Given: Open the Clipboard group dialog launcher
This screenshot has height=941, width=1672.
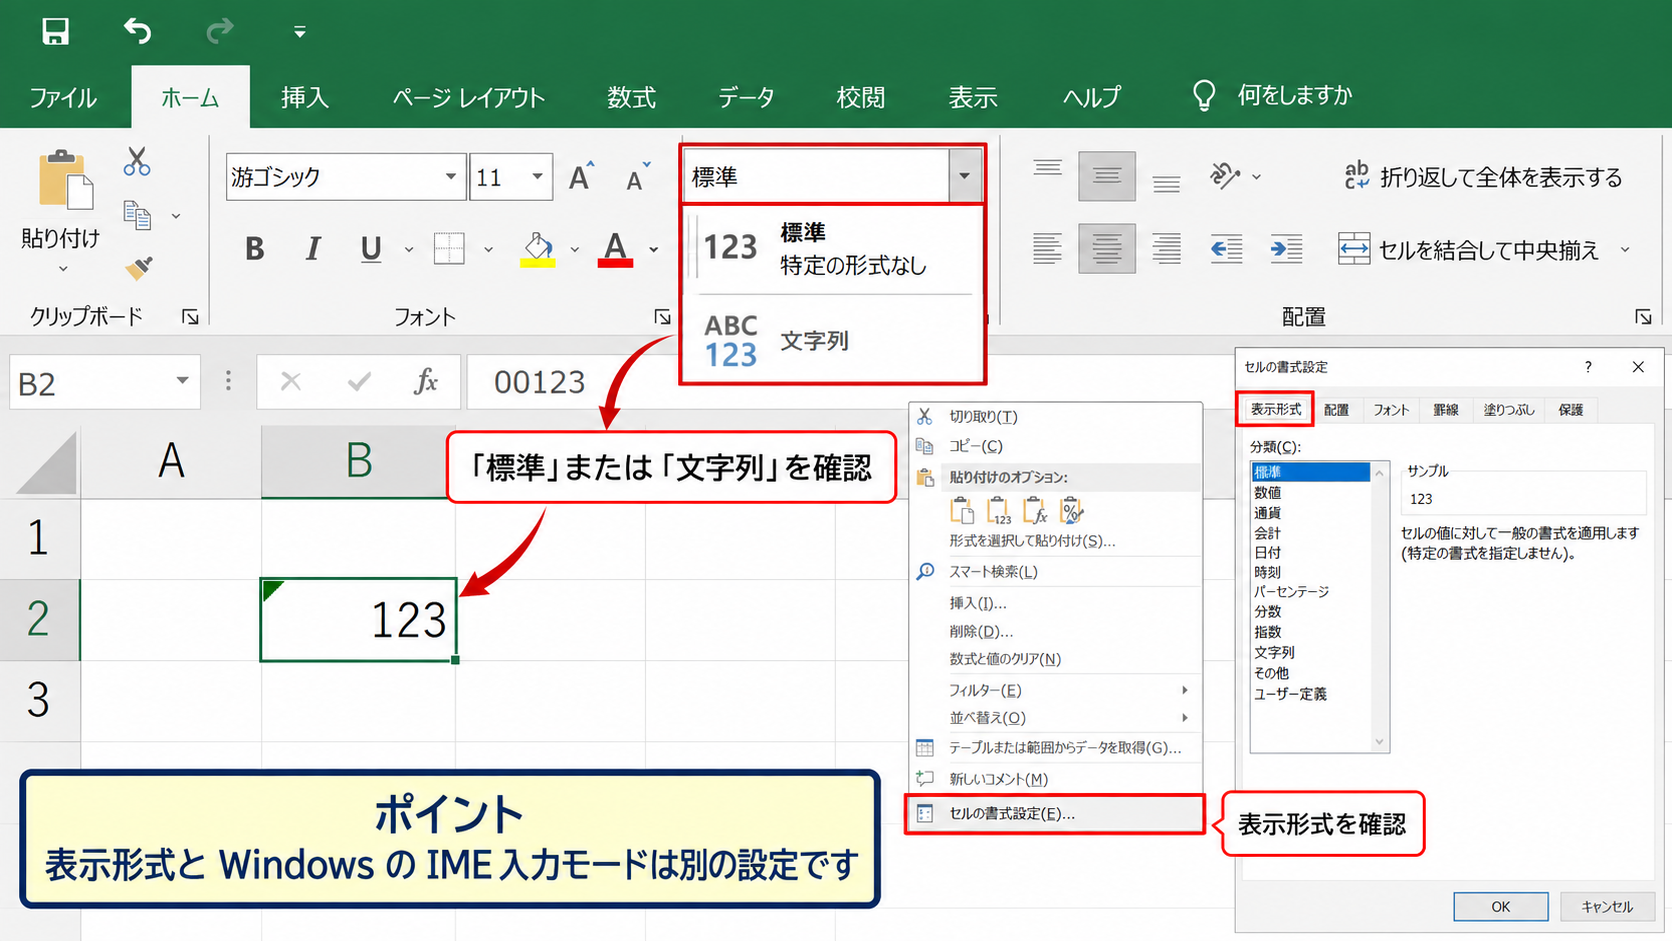Looking at the screenshot, I should (190, 317).
